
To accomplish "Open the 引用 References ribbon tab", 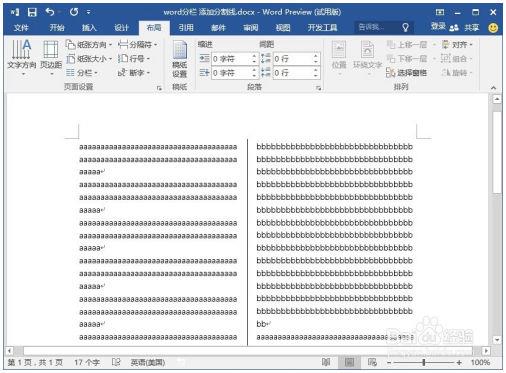I will coord(186,28).
